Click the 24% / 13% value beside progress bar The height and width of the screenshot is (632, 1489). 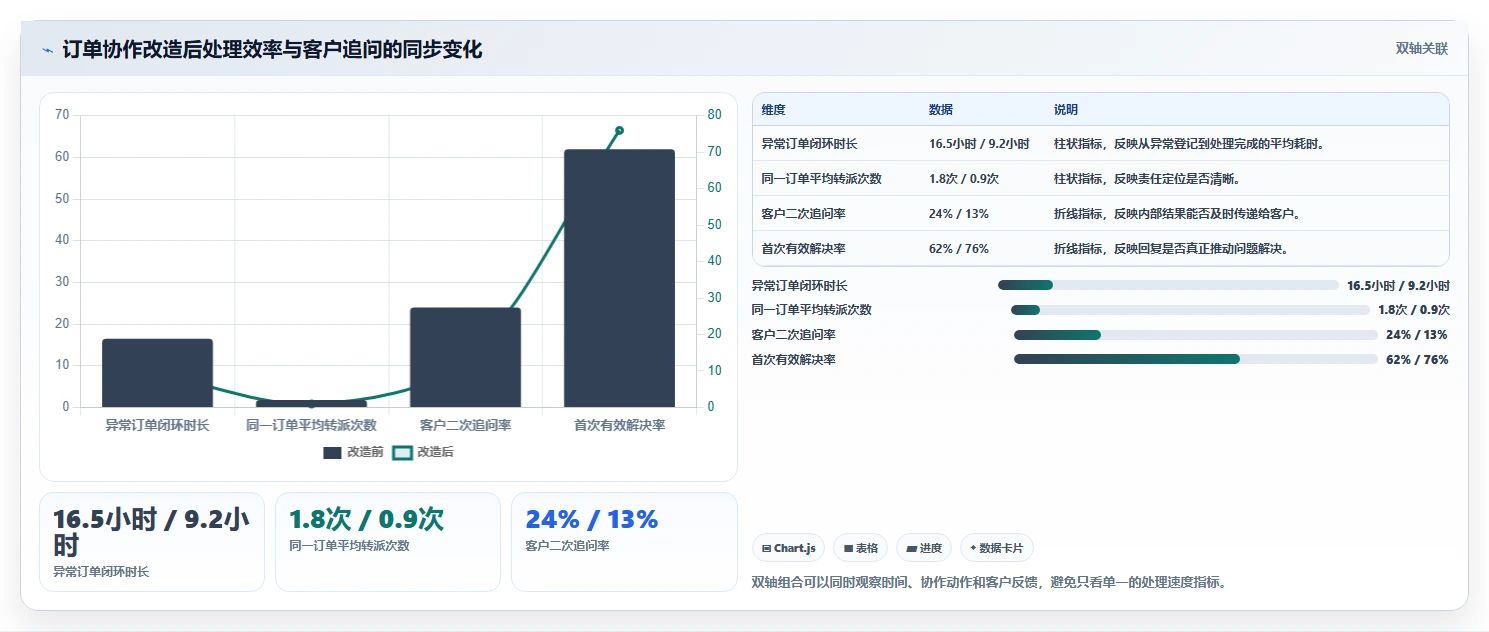tap(1417, 335)
